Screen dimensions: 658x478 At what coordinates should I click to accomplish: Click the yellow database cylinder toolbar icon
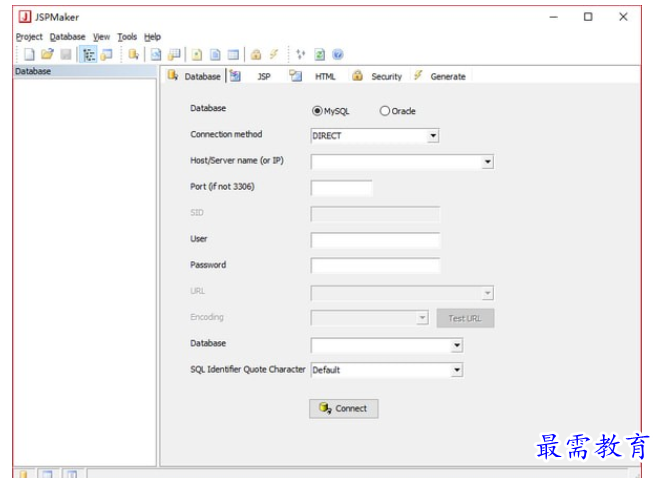133,55
